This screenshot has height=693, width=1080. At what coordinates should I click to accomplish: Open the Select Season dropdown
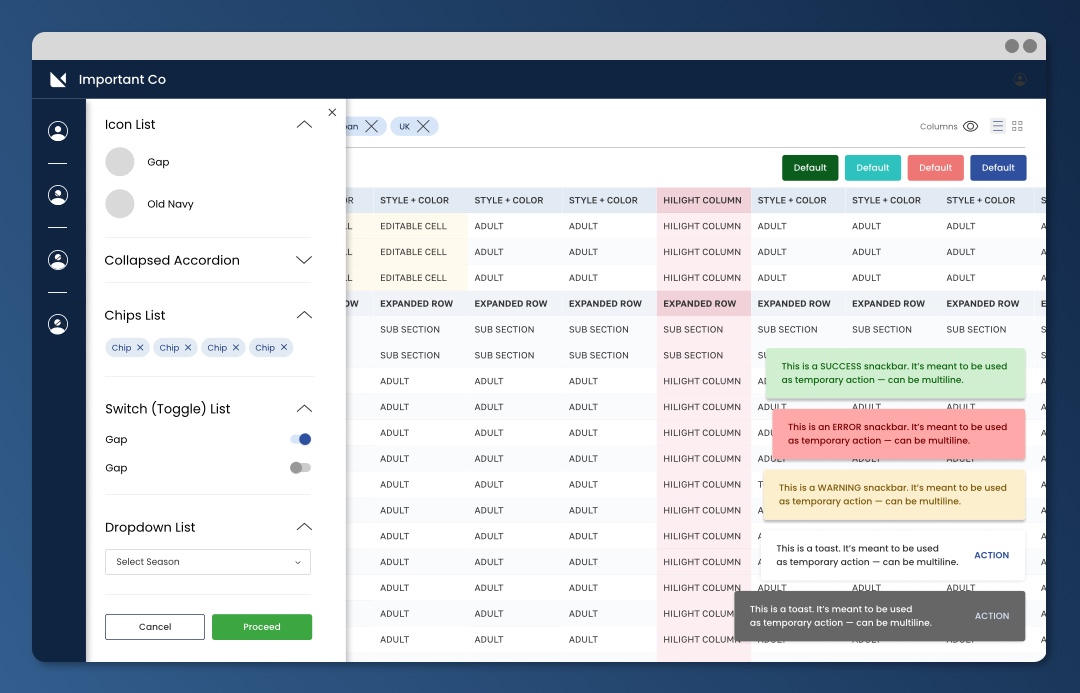208,562
